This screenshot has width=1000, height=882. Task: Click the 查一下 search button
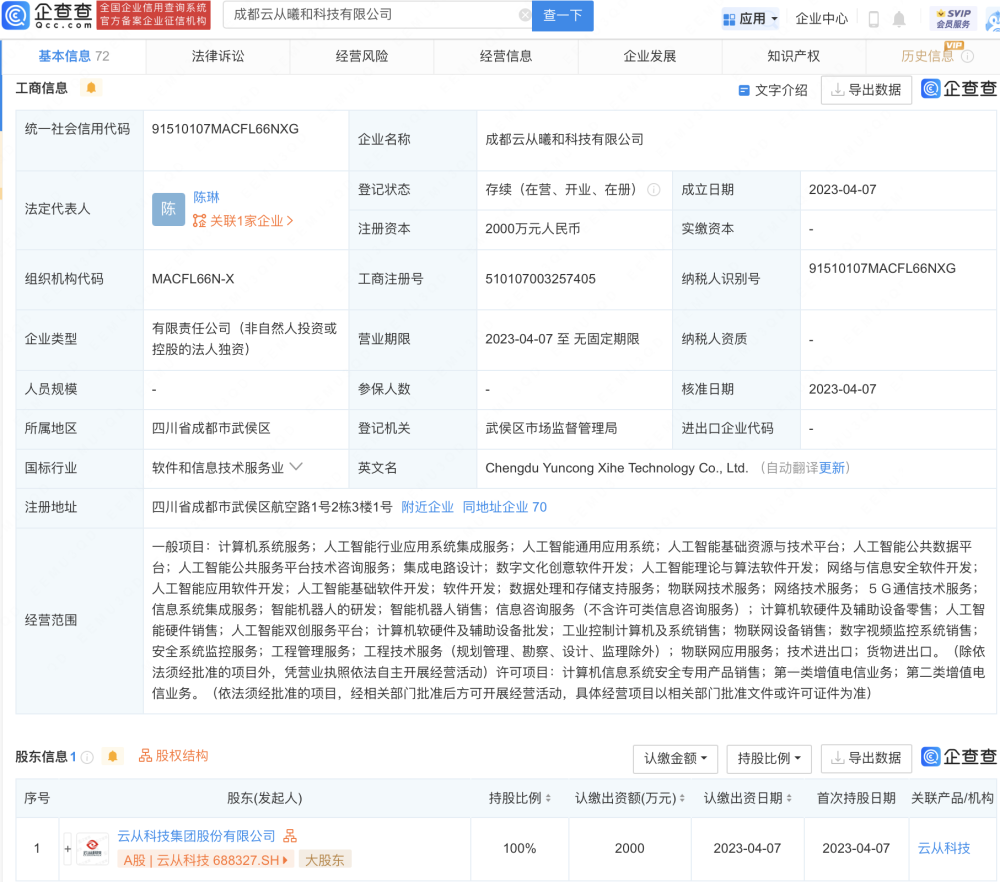(x=562, y=15)
